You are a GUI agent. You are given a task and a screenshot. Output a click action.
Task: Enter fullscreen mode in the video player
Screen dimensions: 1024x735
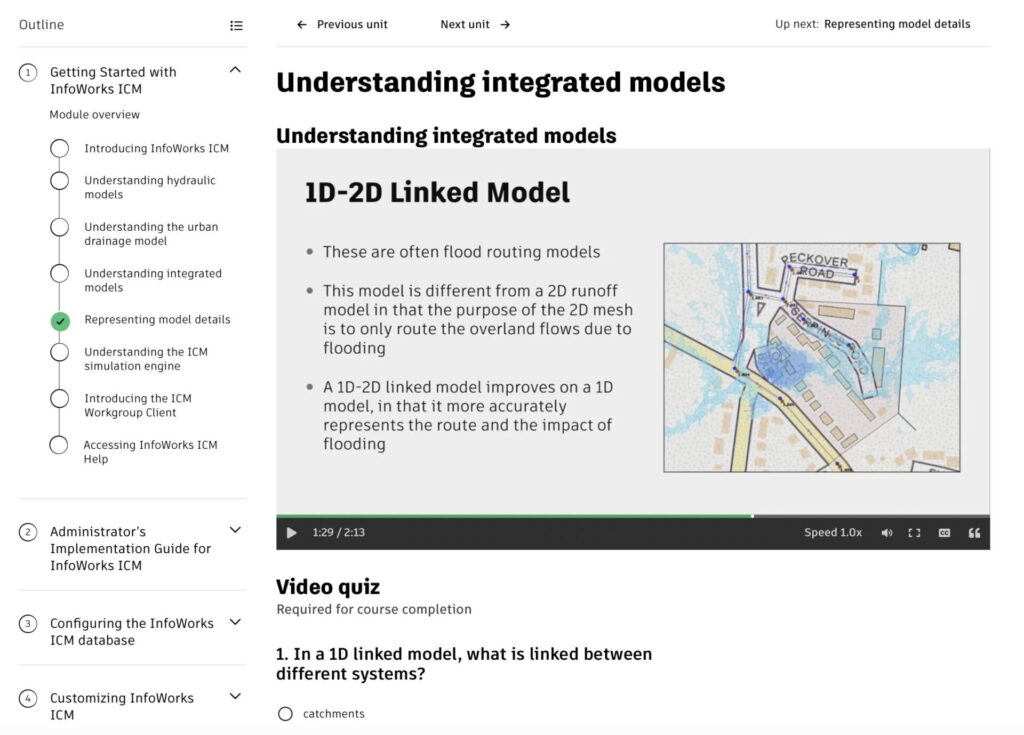click(914, 533)
